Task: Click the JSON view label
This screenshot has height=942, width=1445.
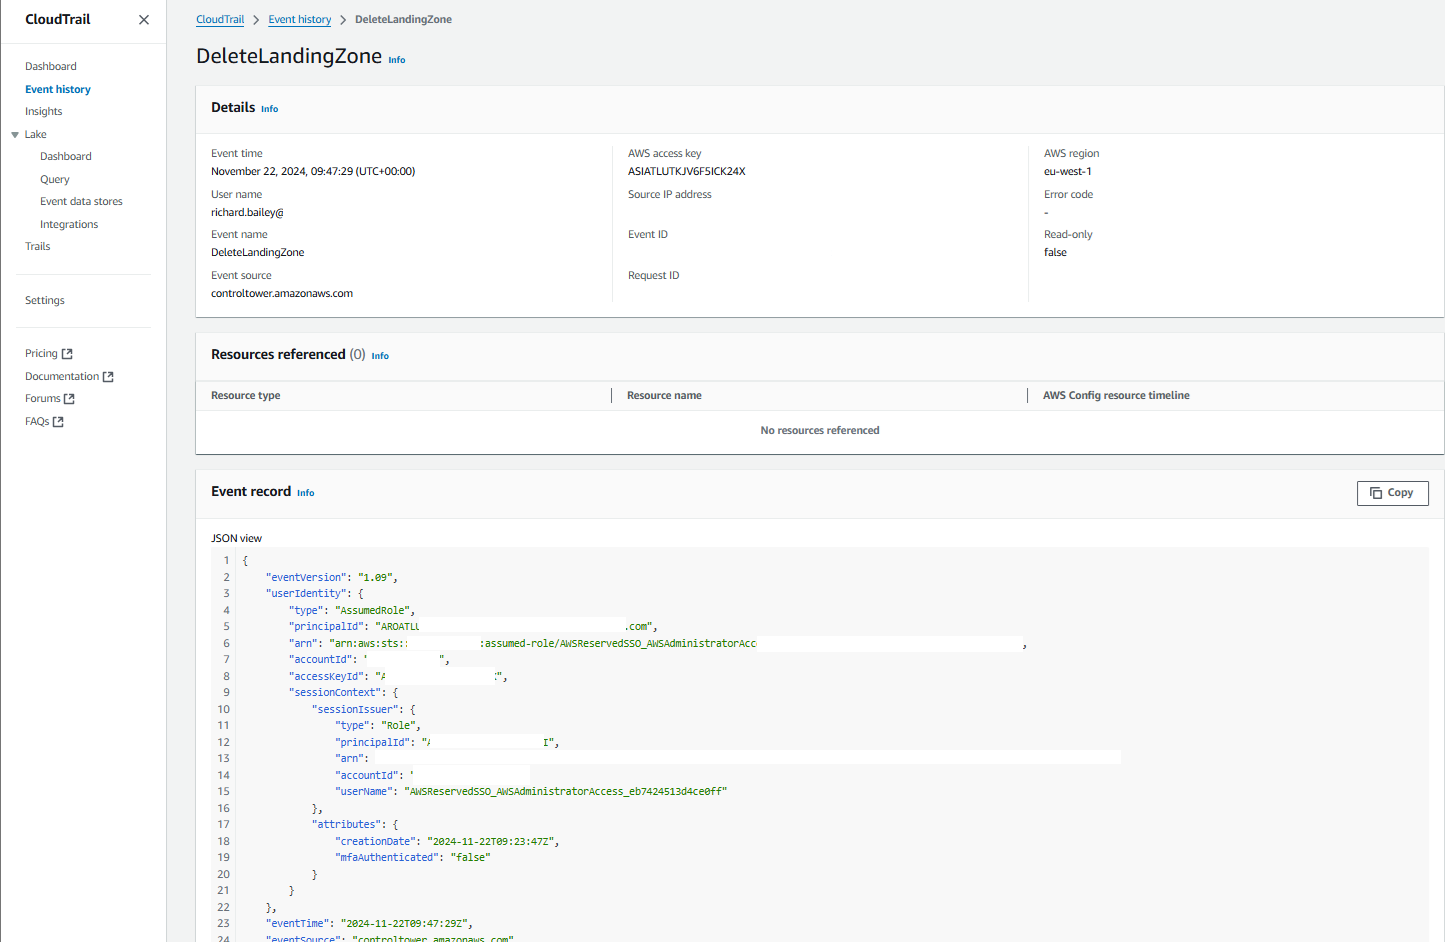Action: pyautogui.click(x=236, y=539)
